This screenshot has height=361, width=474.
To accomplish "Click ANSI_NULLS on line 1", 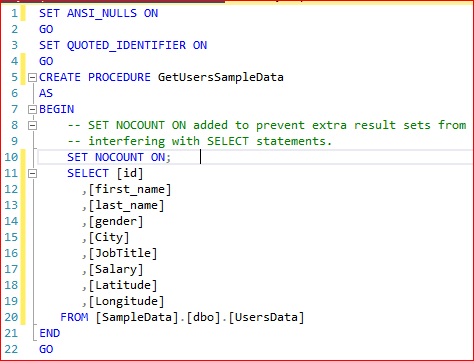I will (102, 13).
